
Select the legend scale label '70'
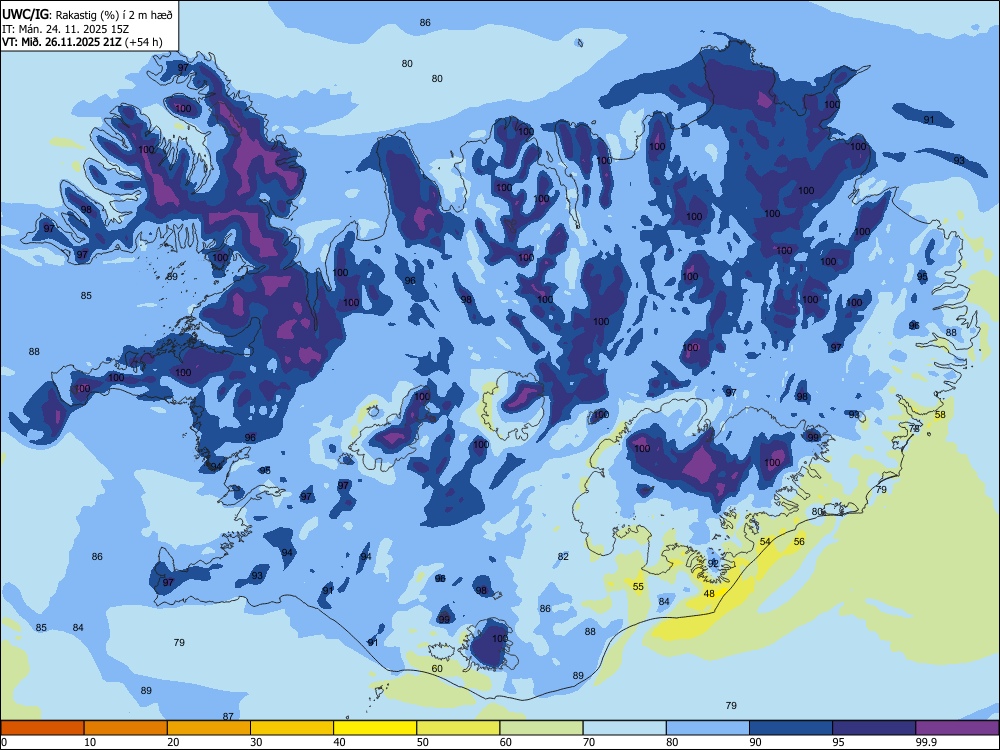pos(589,742)
